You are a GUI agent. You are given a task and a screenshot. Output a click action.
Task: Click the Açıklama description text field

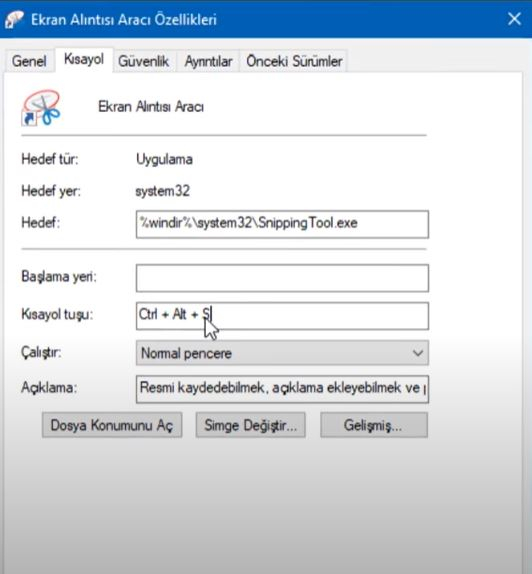tap(282, 389)
